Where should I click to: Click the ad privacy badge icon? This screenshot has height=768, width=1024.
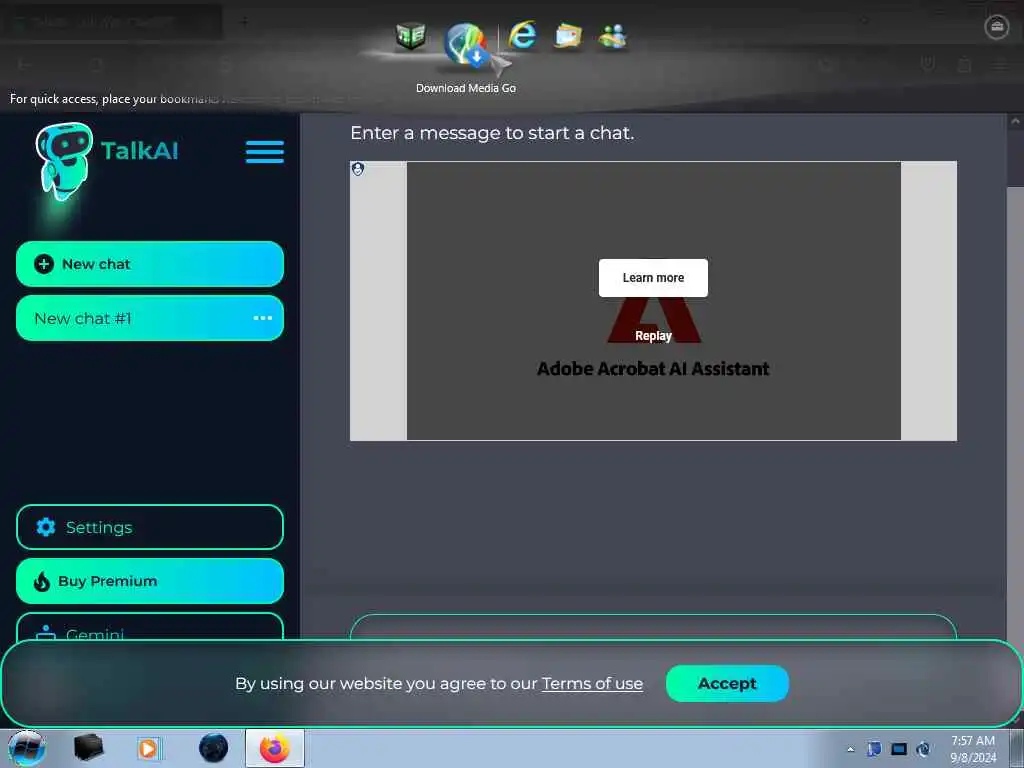[x=358, y=169]
